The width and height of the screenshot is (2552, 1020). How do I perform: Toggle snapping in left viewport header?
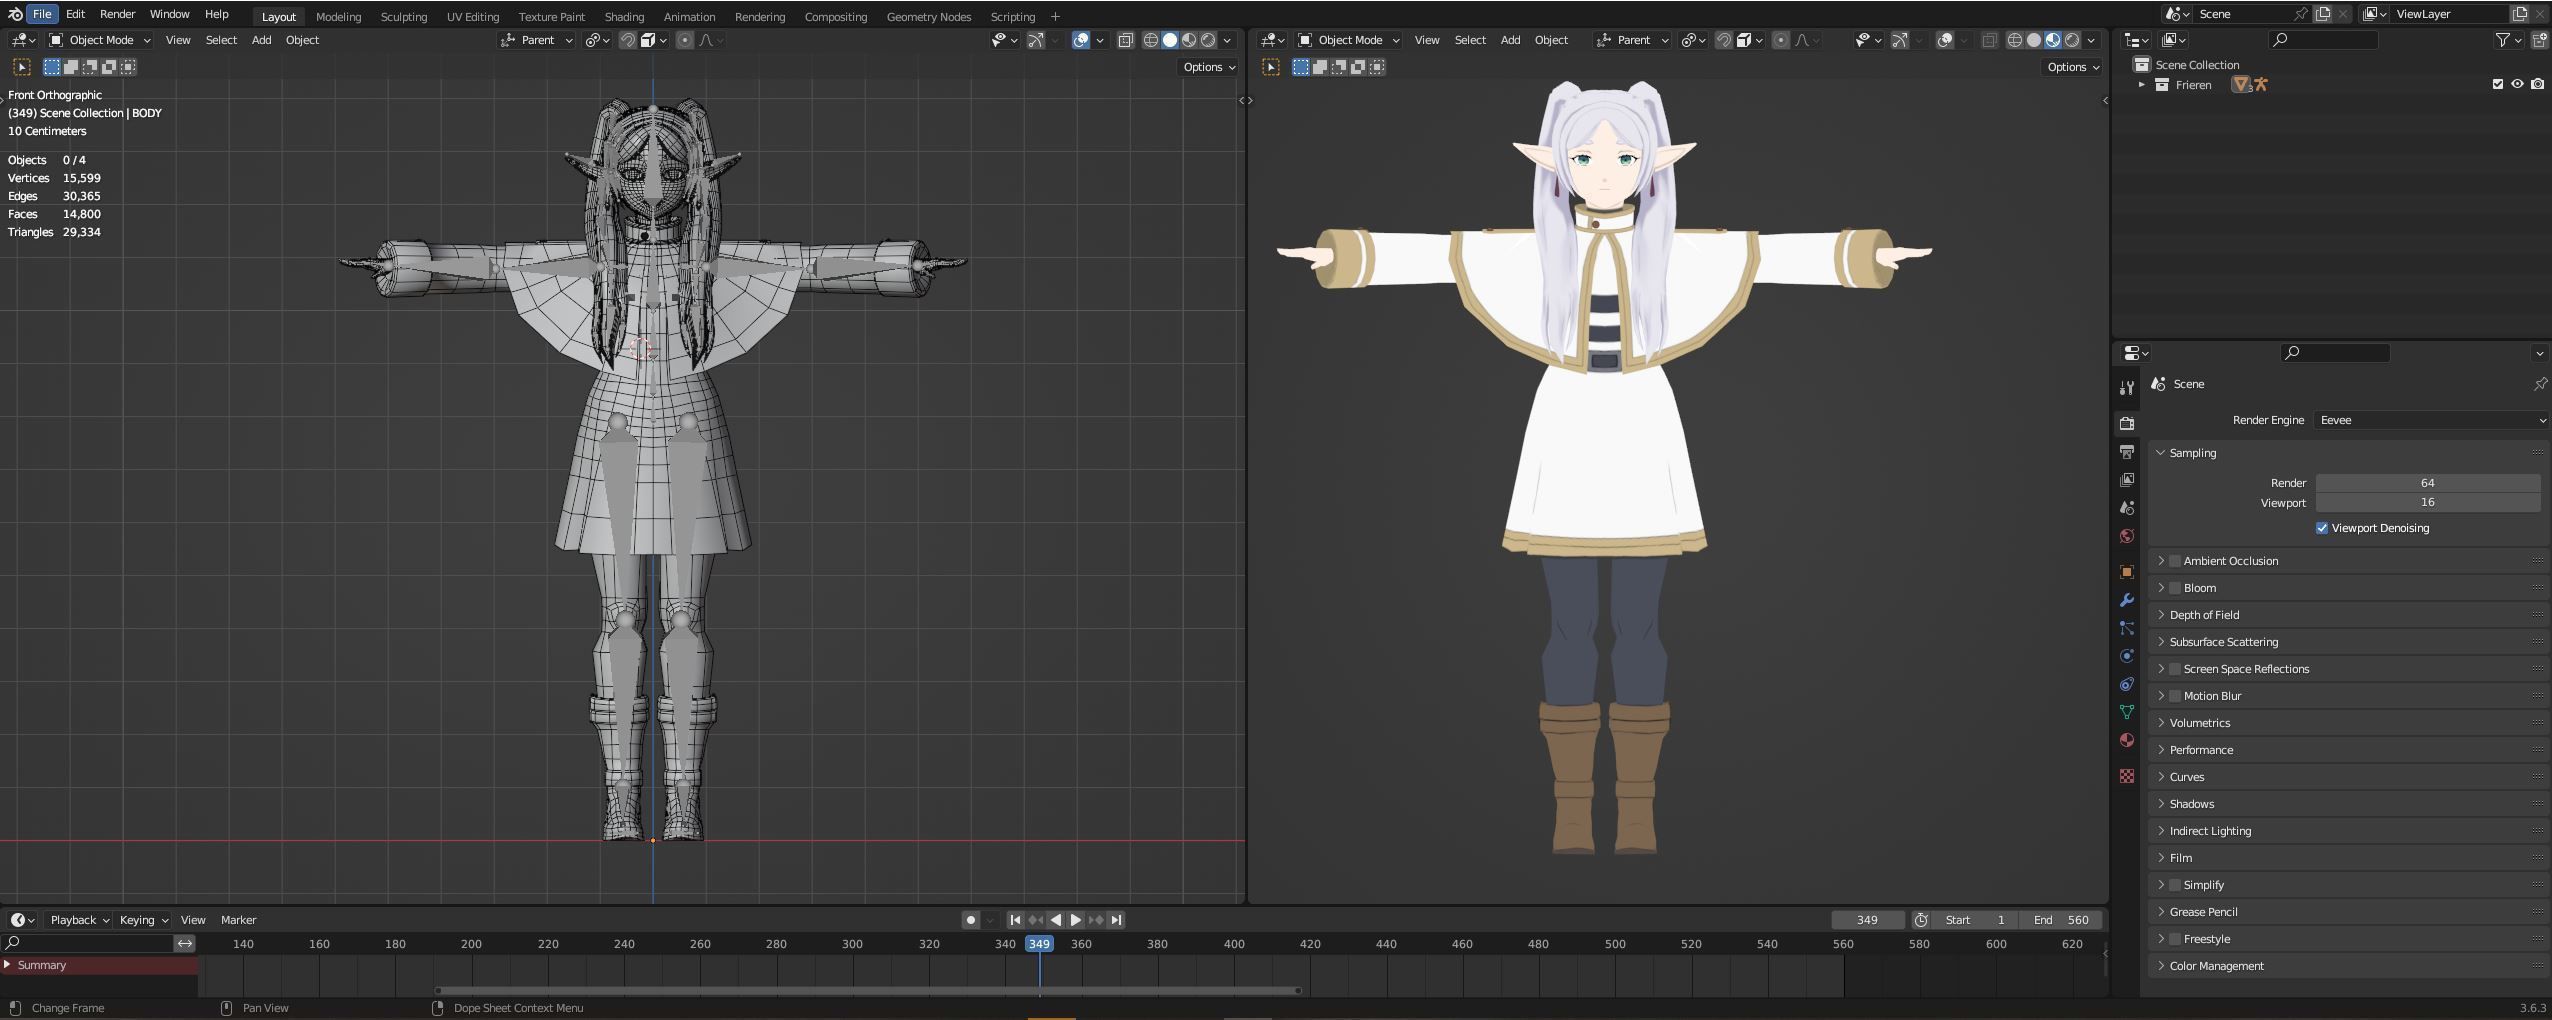pos(627,40)
